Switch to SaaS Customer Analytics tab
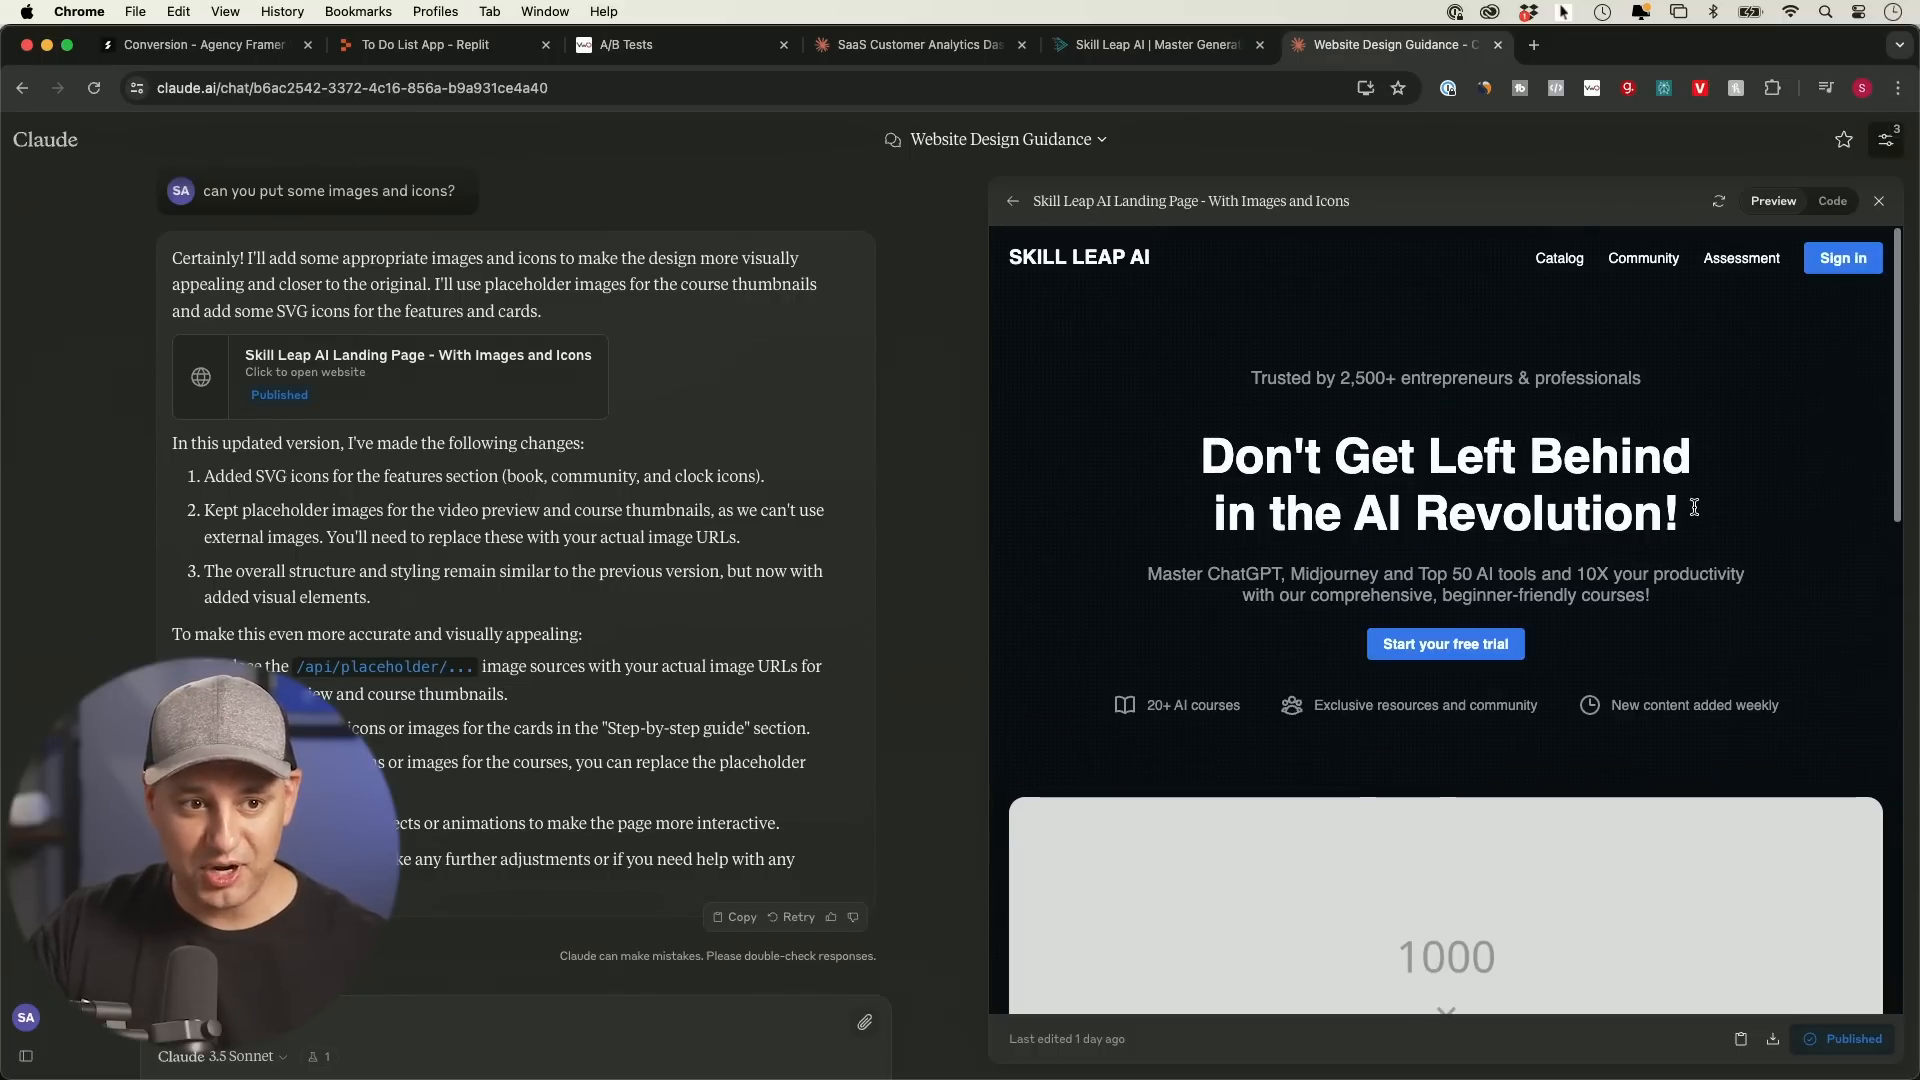Viewport: 1920px width, 1080px height. 919,45
